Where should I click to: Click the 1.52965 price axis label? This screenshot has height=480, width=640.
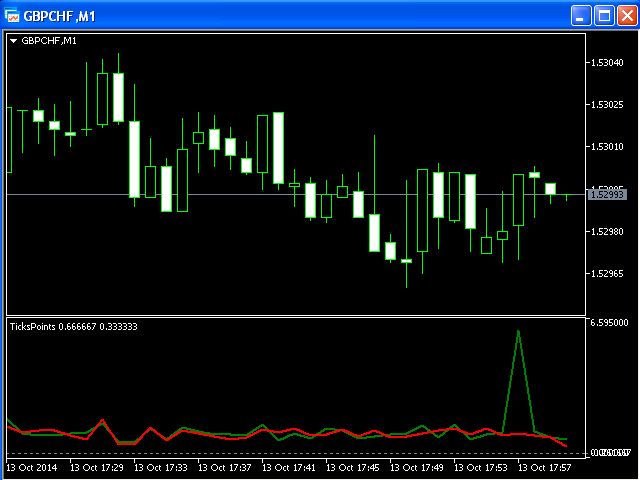point(607,274)
